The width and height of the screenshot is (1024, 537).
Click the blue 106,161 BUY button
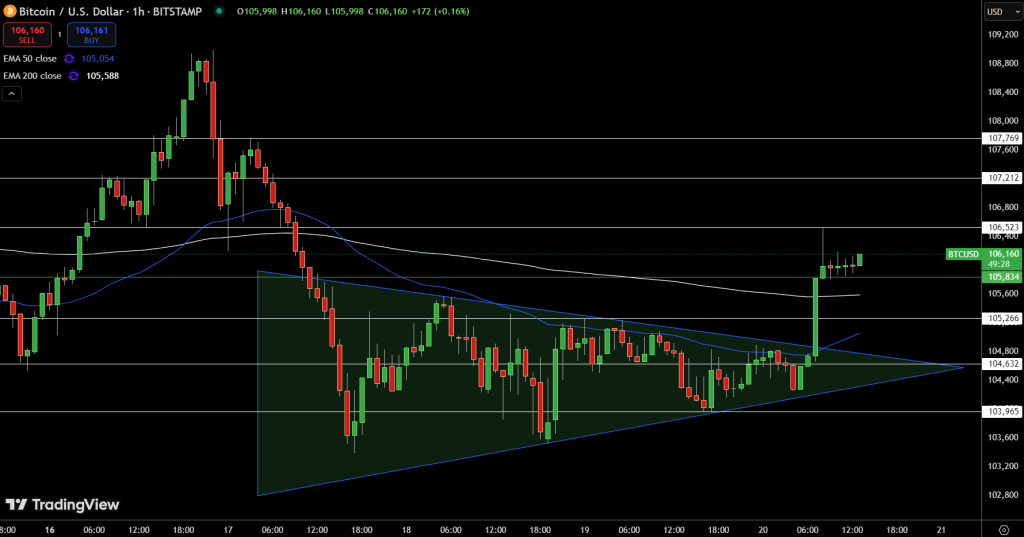[91, 35]
